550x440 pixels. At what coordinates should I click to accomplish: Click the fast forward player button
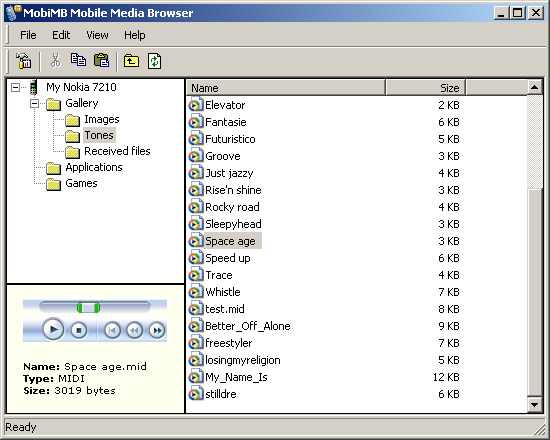[157, 330]
